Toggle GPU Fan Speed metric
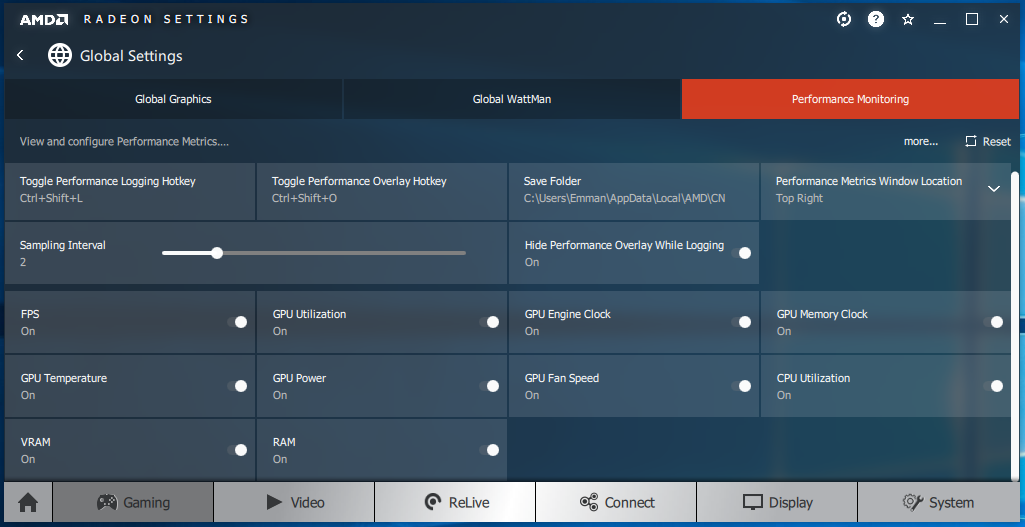The image size is (1025, 527). click(x=741, y=386)
